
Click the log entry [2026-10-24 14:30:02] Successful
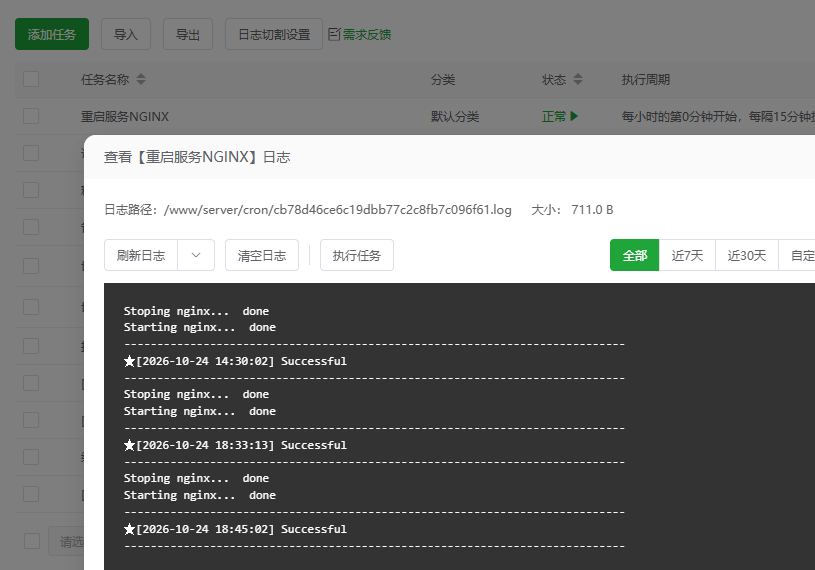tap(235, 361)
